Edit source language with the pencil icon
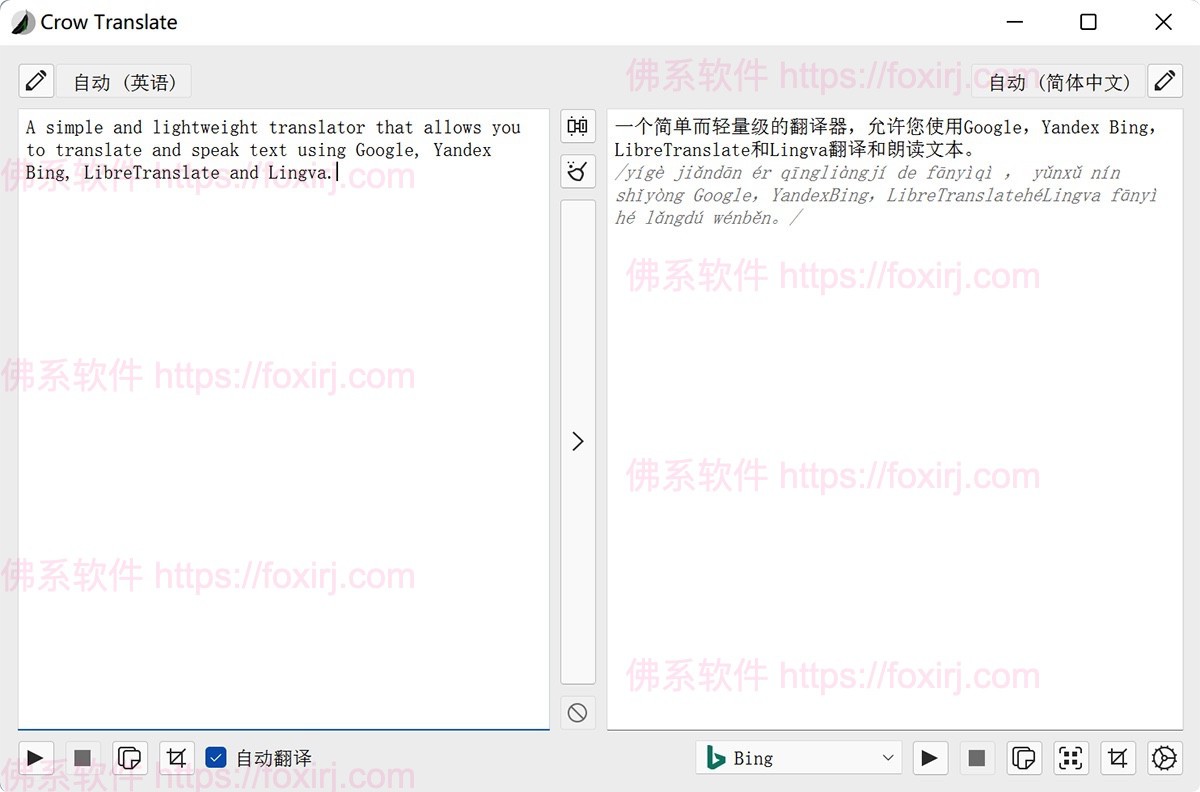Screen dimensions: 1200x792 coord(36,81)
